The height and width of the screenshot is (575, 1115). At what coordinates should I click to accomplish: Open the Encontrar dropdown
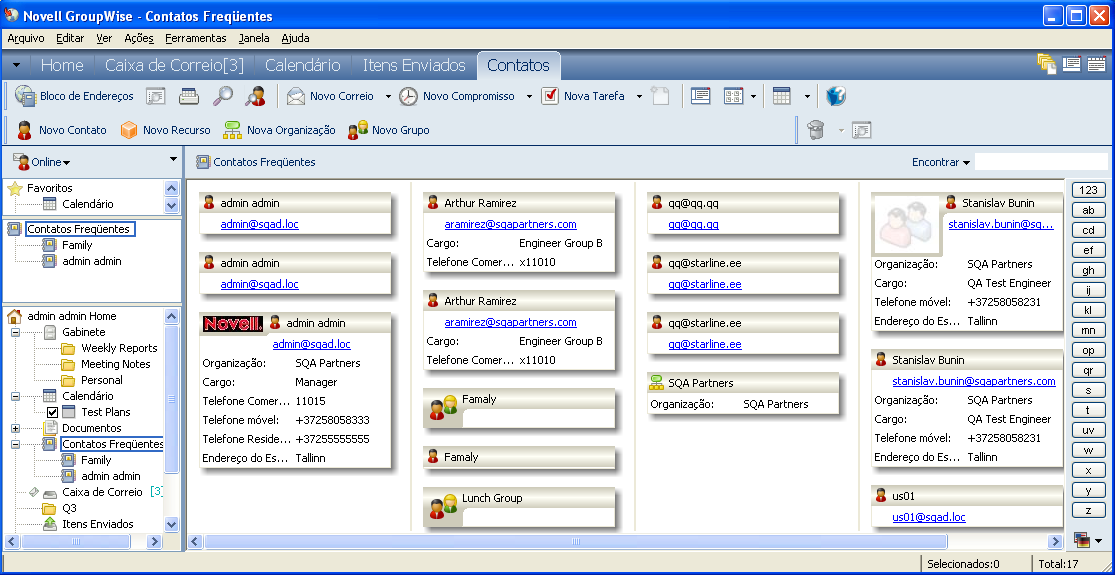coord(941,162)
